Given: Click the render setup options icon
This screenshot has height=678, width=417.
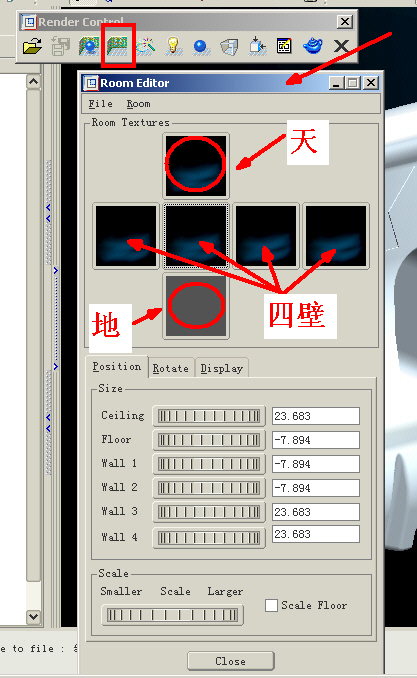Looking at the screenshot, I should tap(284, 46).
